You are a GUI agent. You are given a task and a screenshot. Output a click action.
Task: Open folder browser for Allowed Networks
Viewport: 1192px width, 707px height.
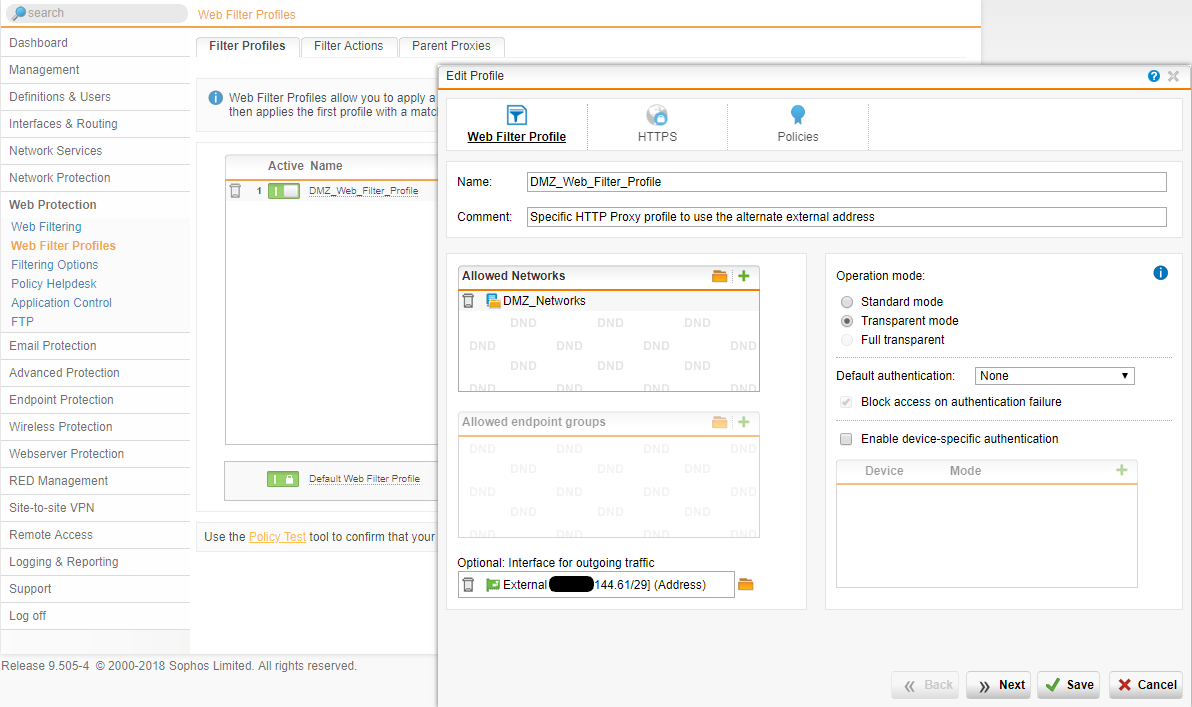719,276
